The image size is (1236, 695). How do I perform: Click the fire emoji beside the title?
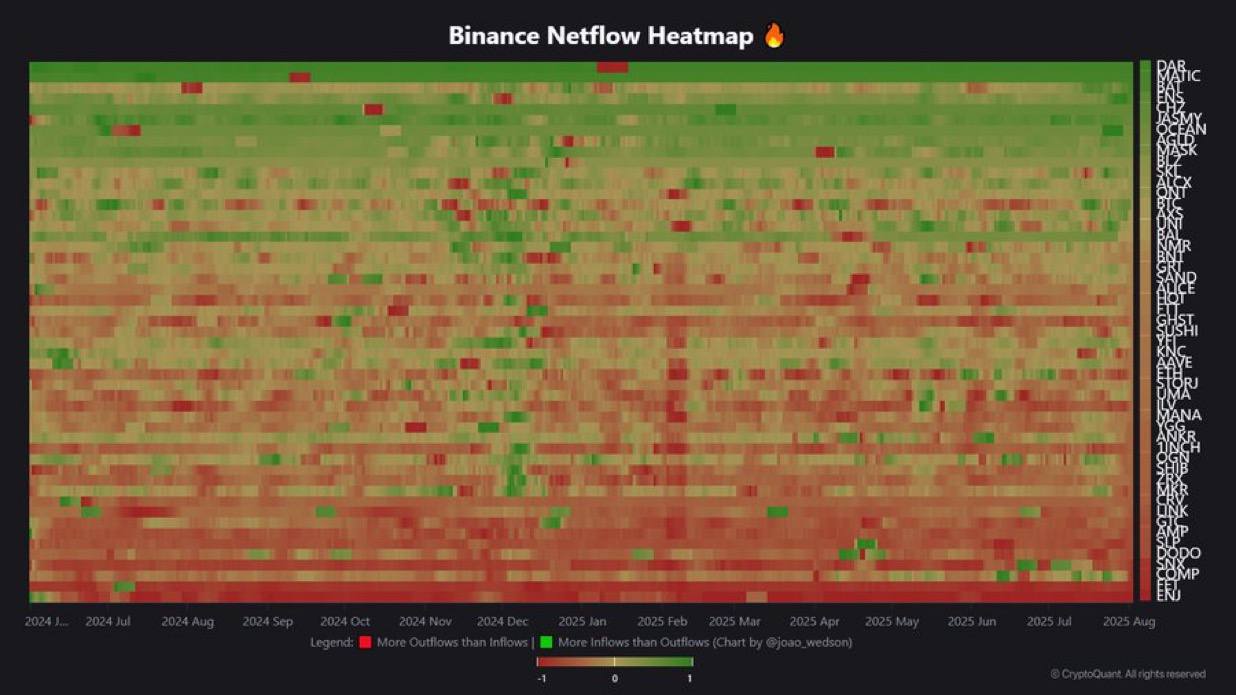tap(774, 35)
